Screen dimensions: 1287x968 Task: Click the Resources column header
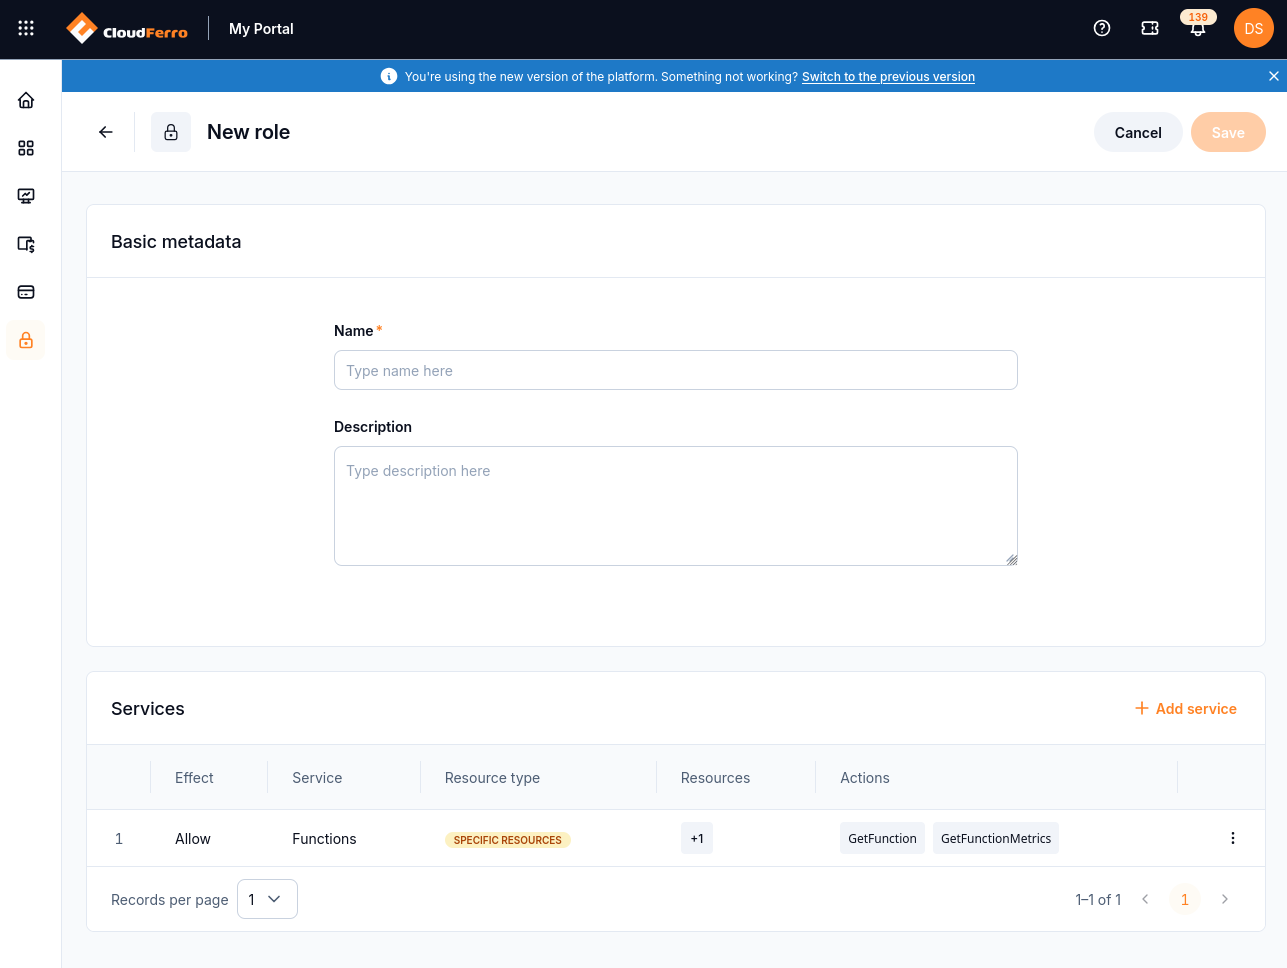coord(715,778)
